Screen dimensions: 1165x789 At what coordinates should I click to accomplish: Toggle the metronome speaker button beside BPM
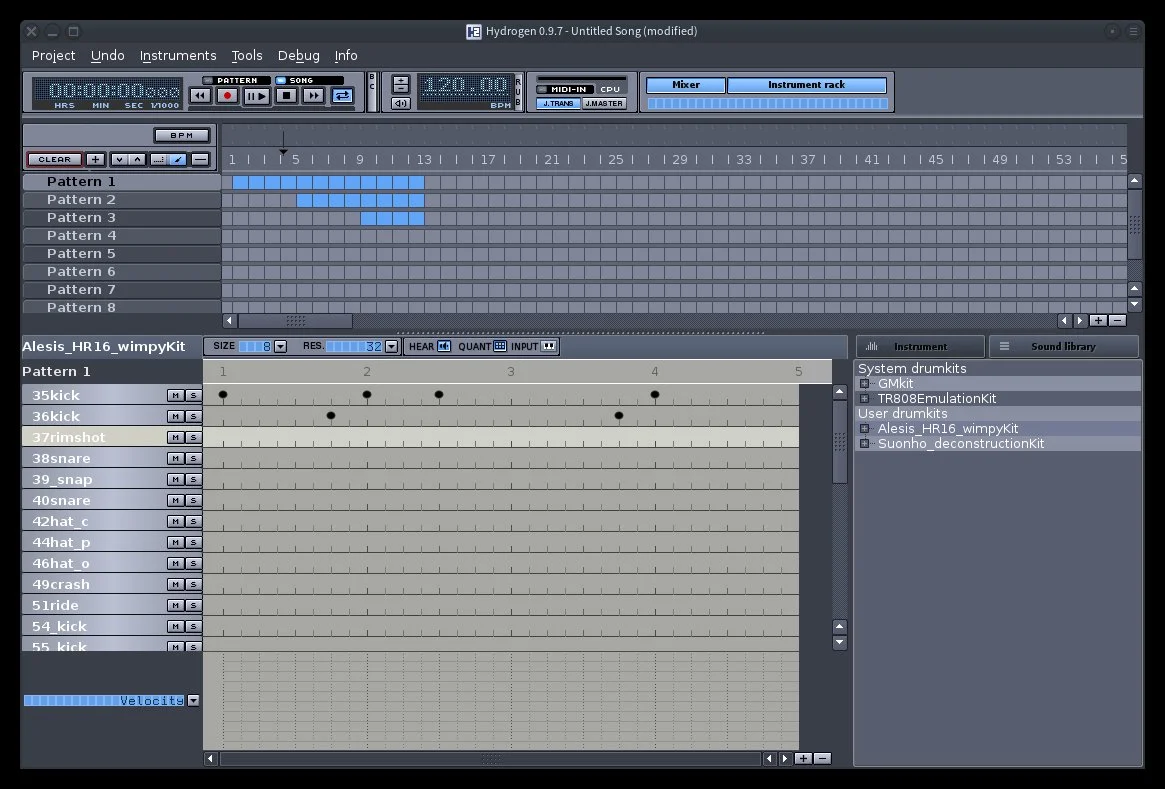pyautogui.click(x=400, y=103)
